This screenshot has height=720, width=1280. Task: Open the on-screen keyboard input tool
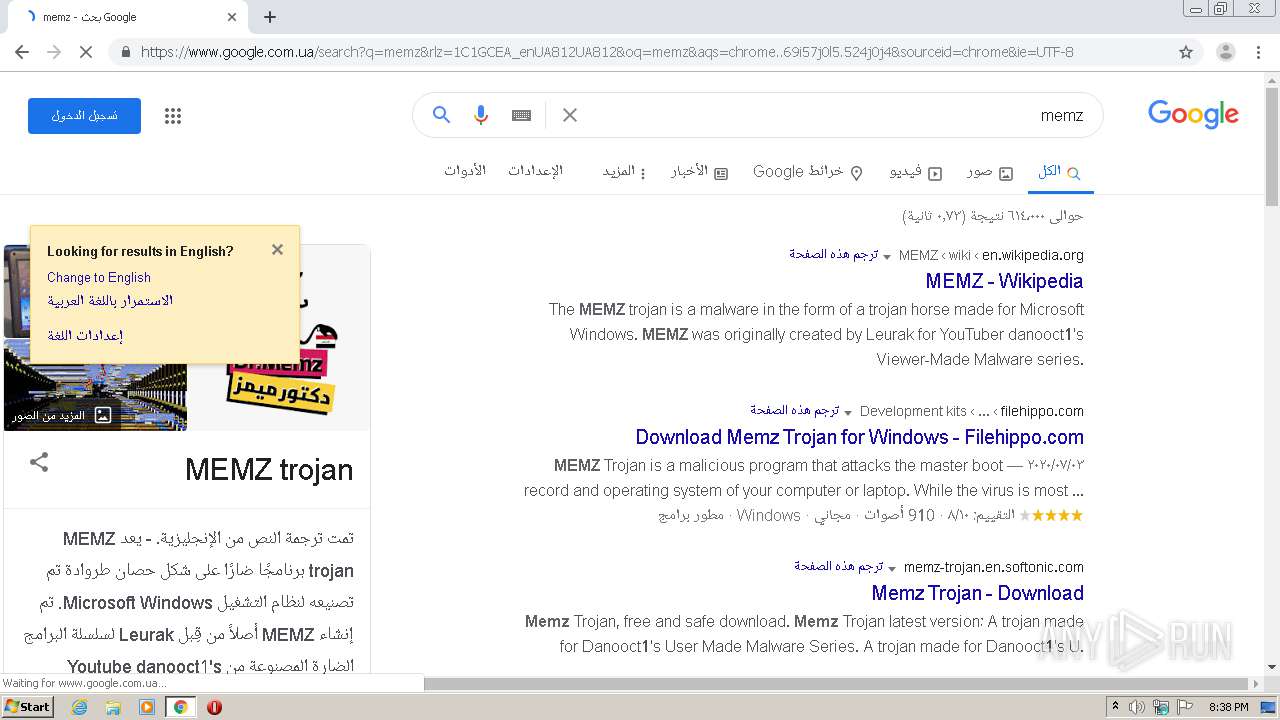(x=521, y=115)
